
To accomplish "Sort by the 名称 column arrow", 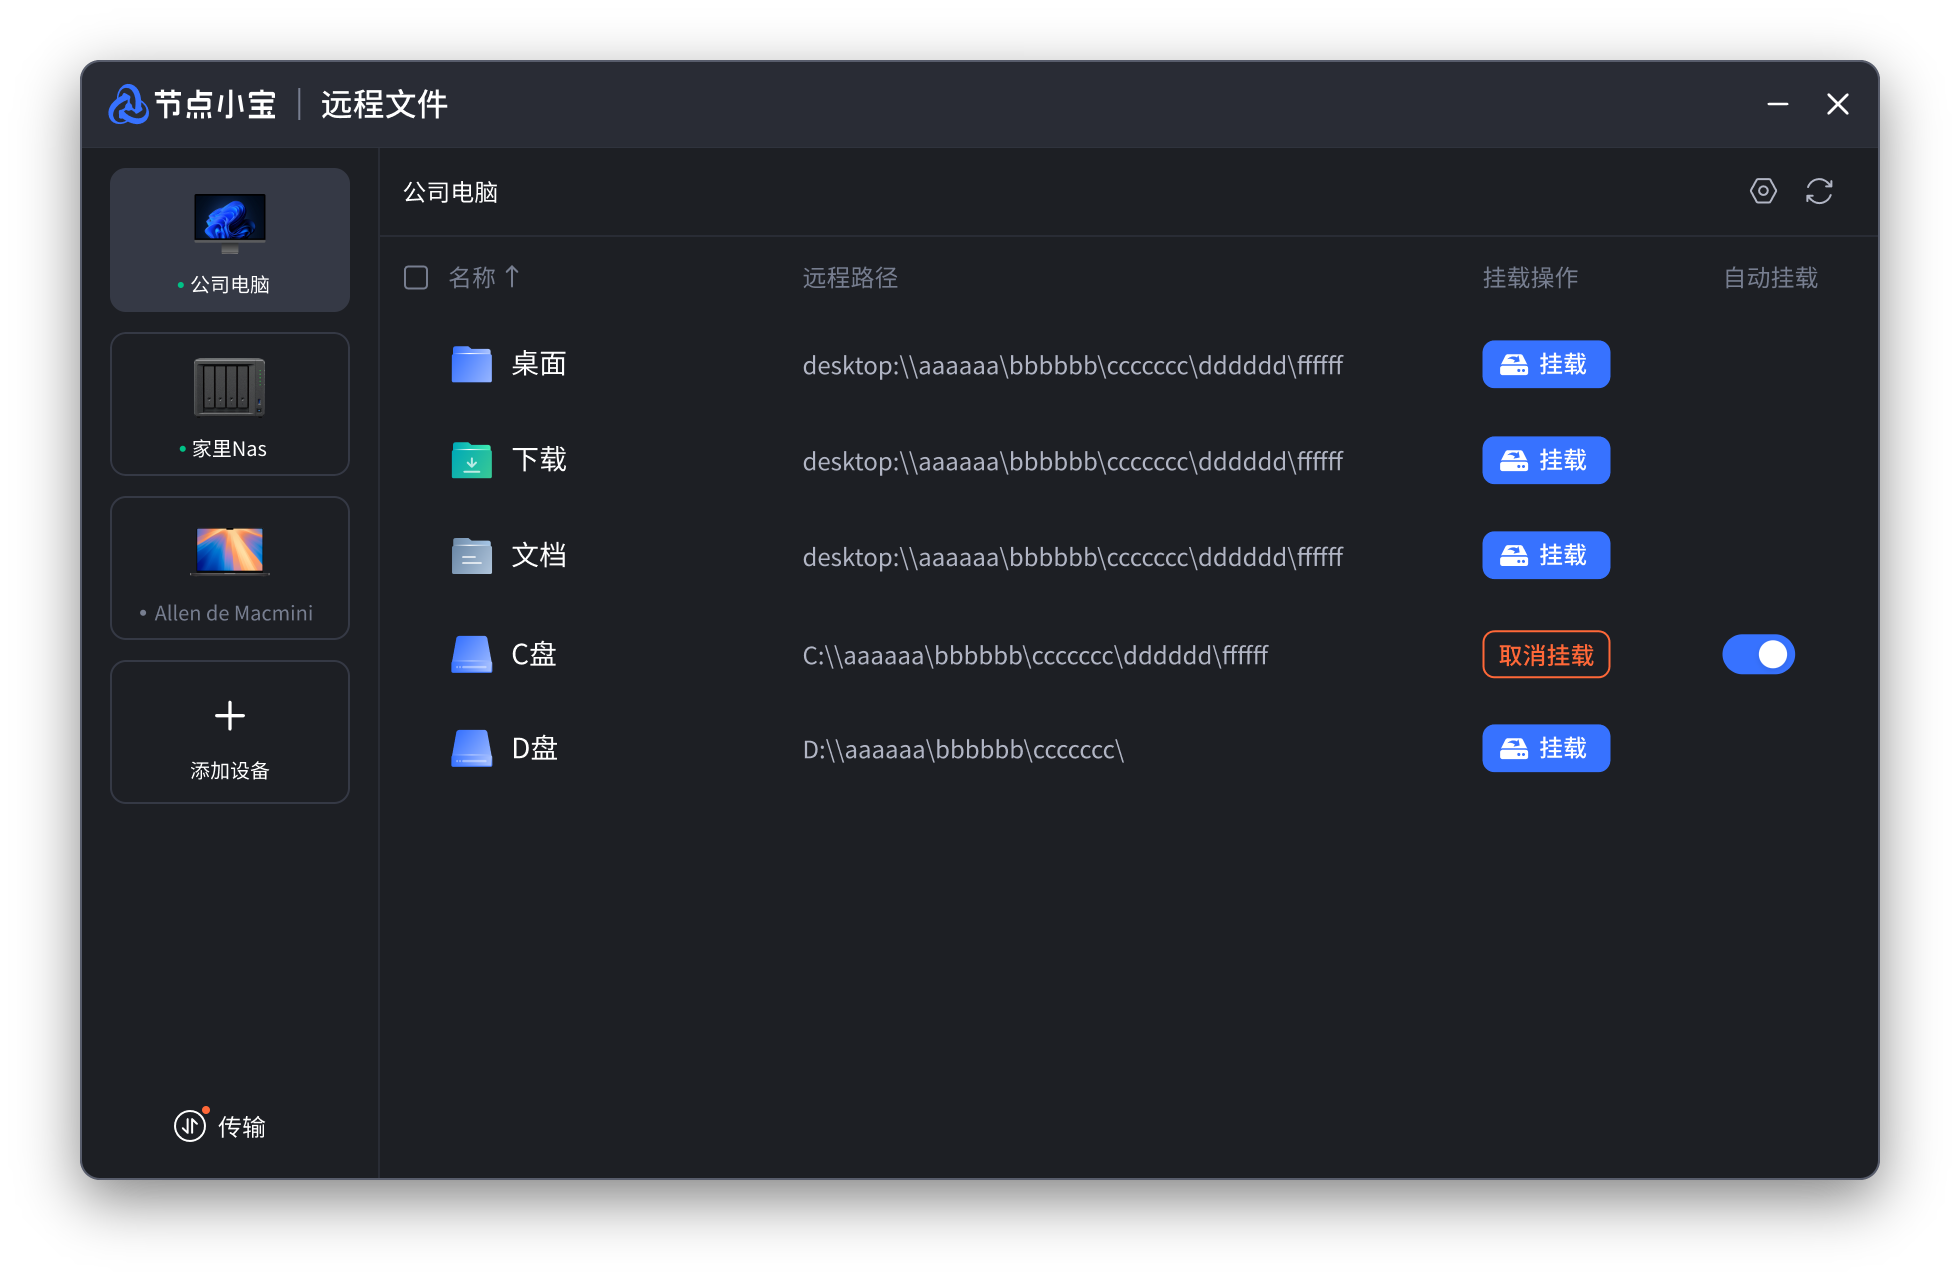I will (x=512, y=276).
